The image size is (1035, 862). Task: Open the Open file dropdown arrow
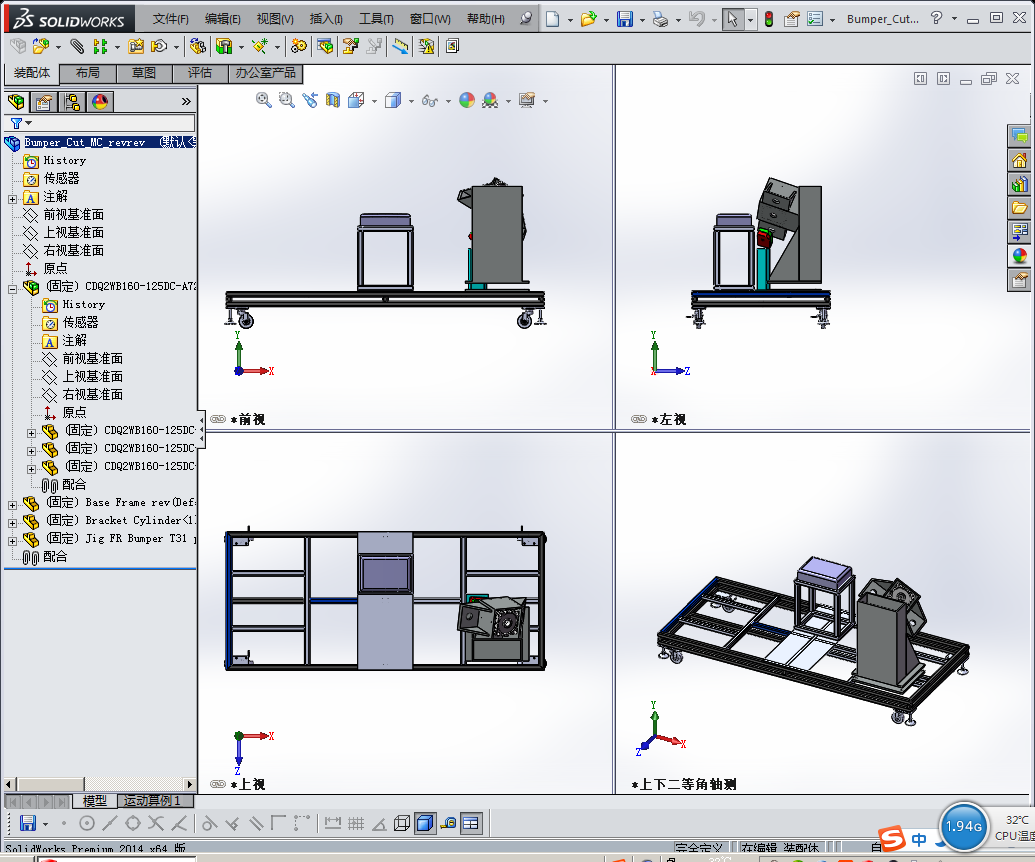606,20
